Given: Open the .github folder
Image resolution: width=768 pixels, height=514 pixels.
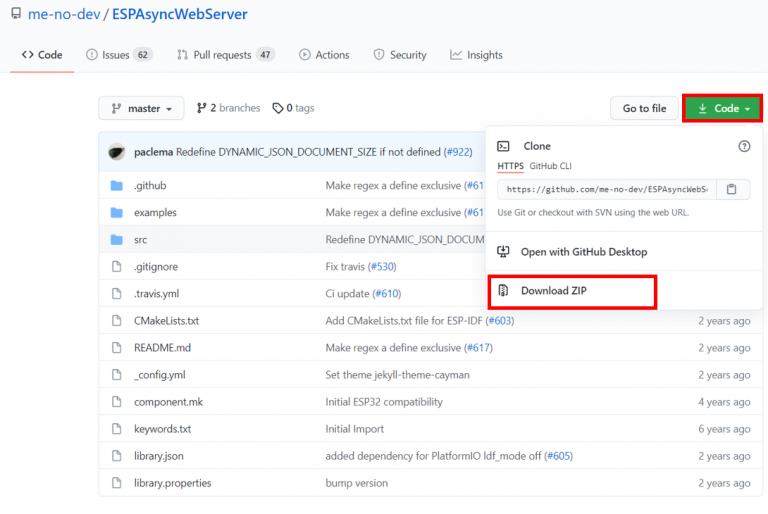Looking at the screenshot, I should [x=148, y=185].
